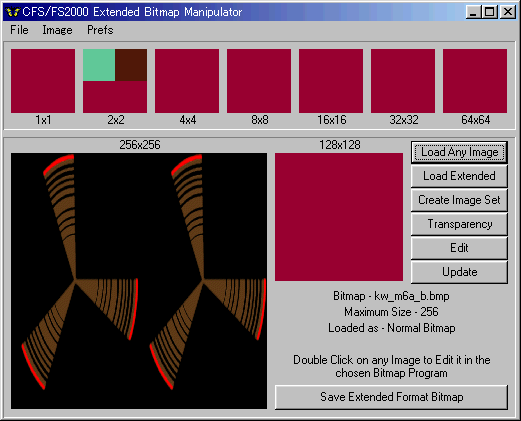The image size is (521, 421).
Task: Open the Transparency option
Action: (x=459, y=224)
